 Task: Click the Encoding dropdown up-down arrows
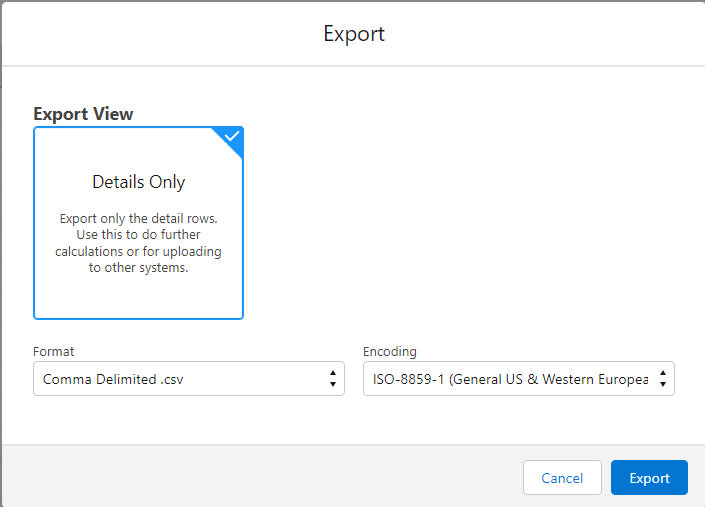(x=661, y=379)
